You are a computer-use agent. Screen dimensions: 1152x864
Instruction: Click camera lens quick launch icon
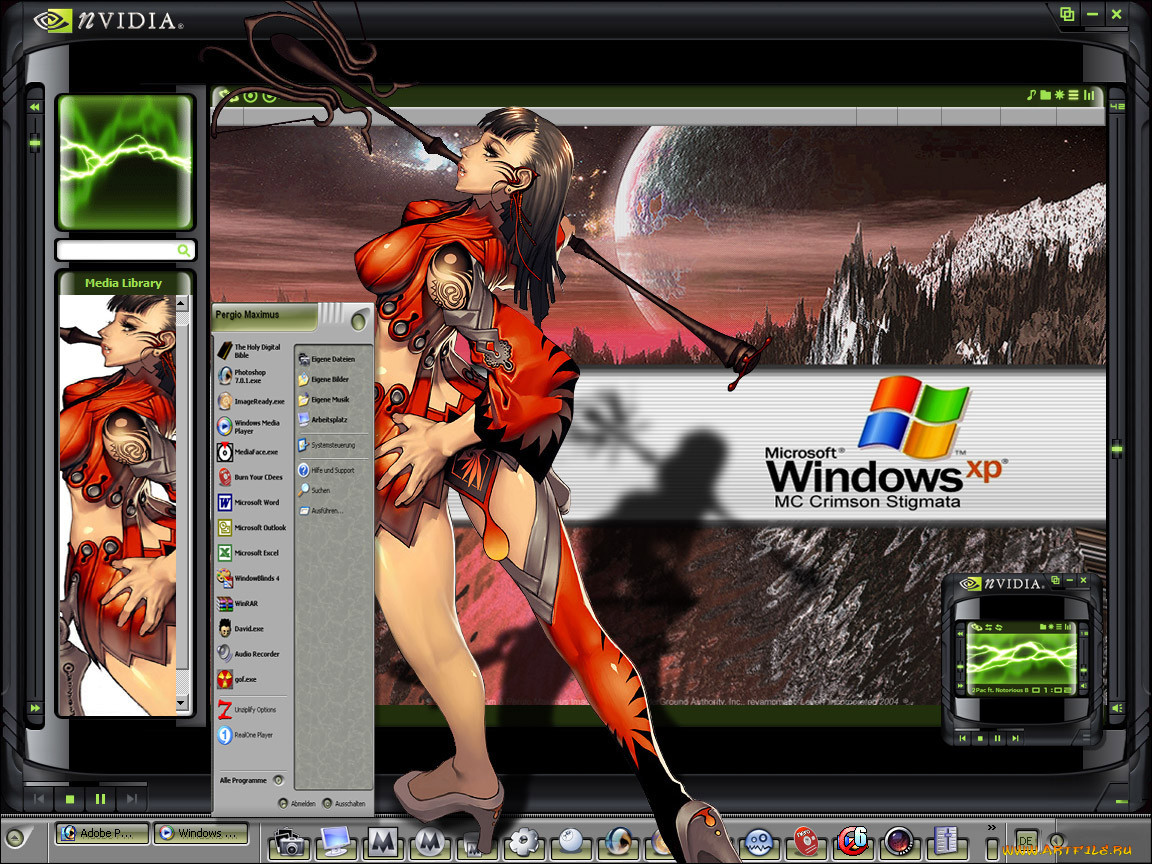click(x=899, y=842)
